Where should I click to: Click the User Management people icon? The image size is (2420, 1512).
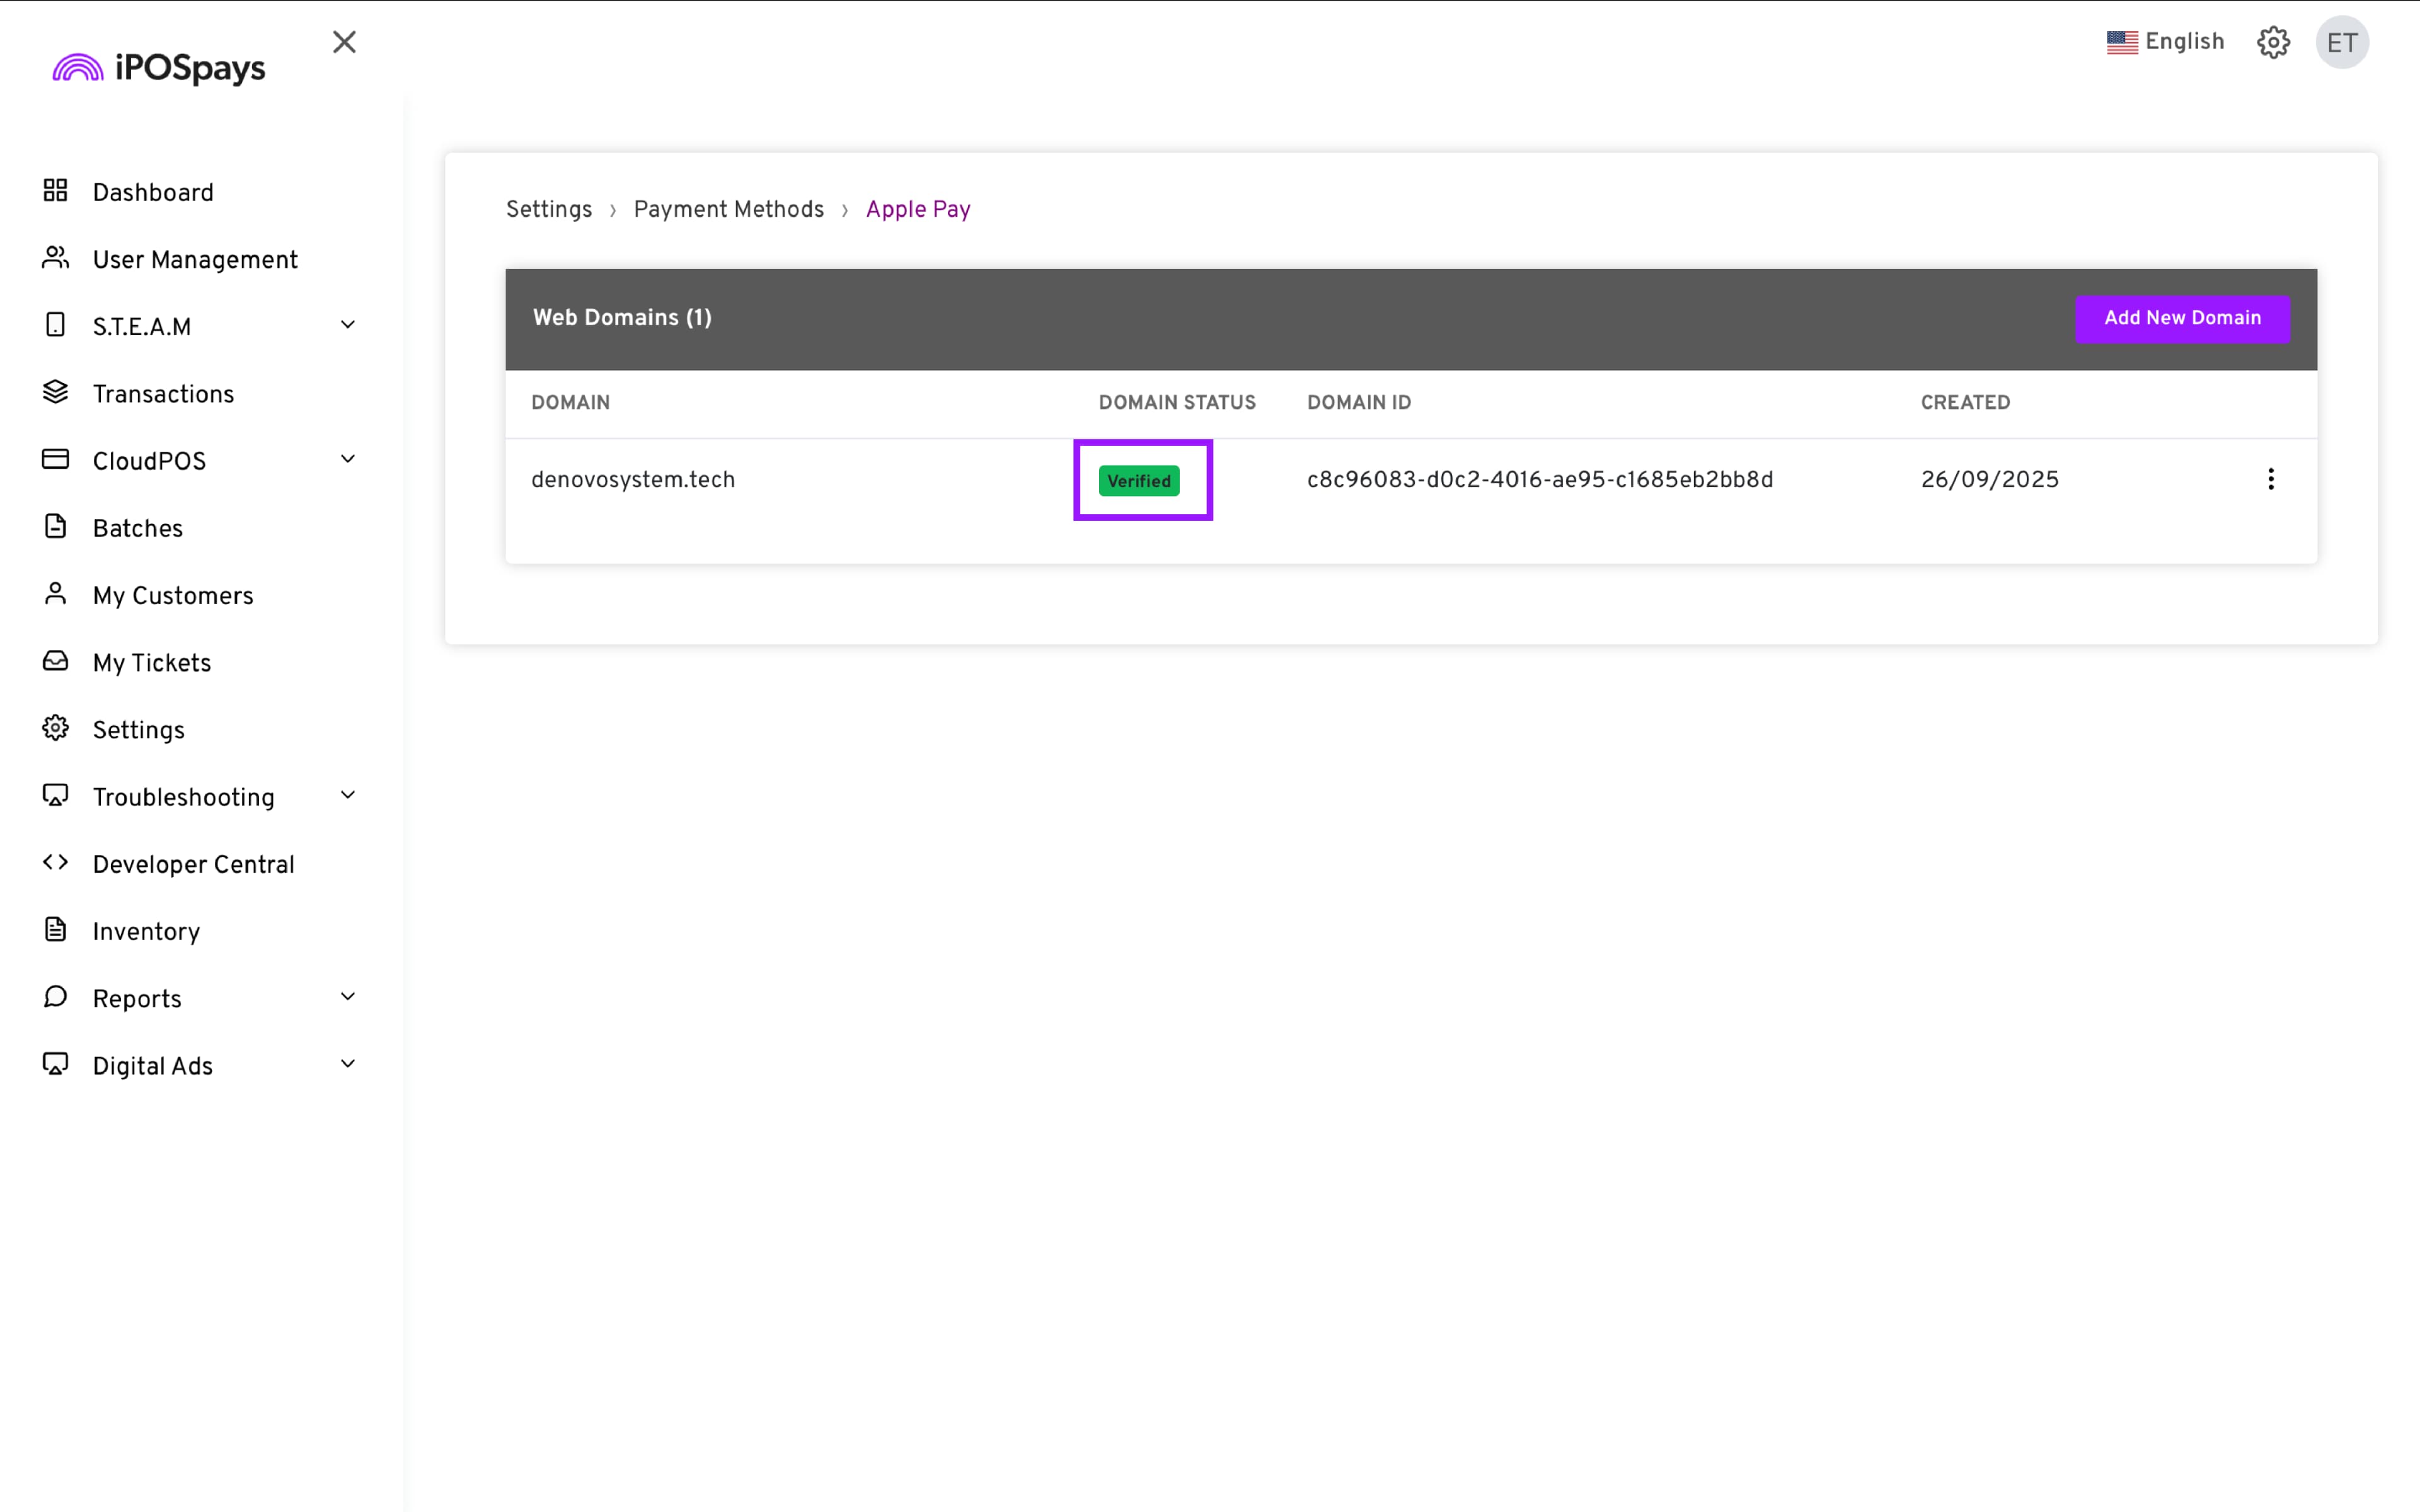(55, 258)
